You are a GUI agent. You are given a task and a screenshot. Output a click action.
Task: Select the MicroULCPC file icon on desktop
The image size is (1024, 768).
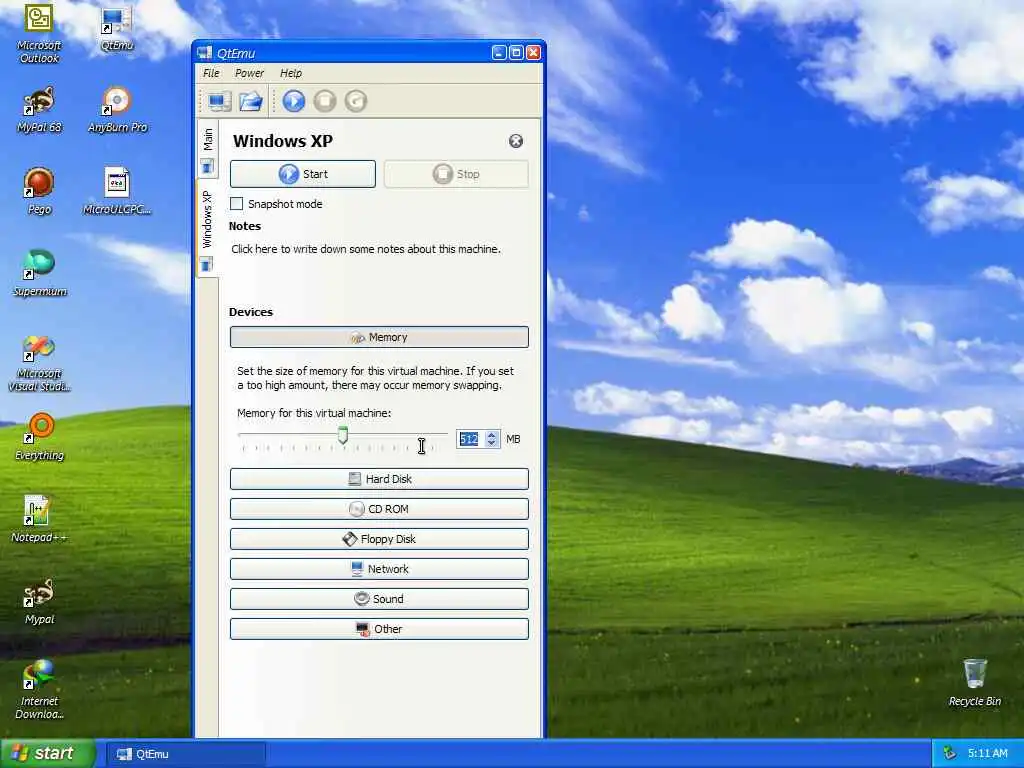pyautogui.click(x=117, y=191)
